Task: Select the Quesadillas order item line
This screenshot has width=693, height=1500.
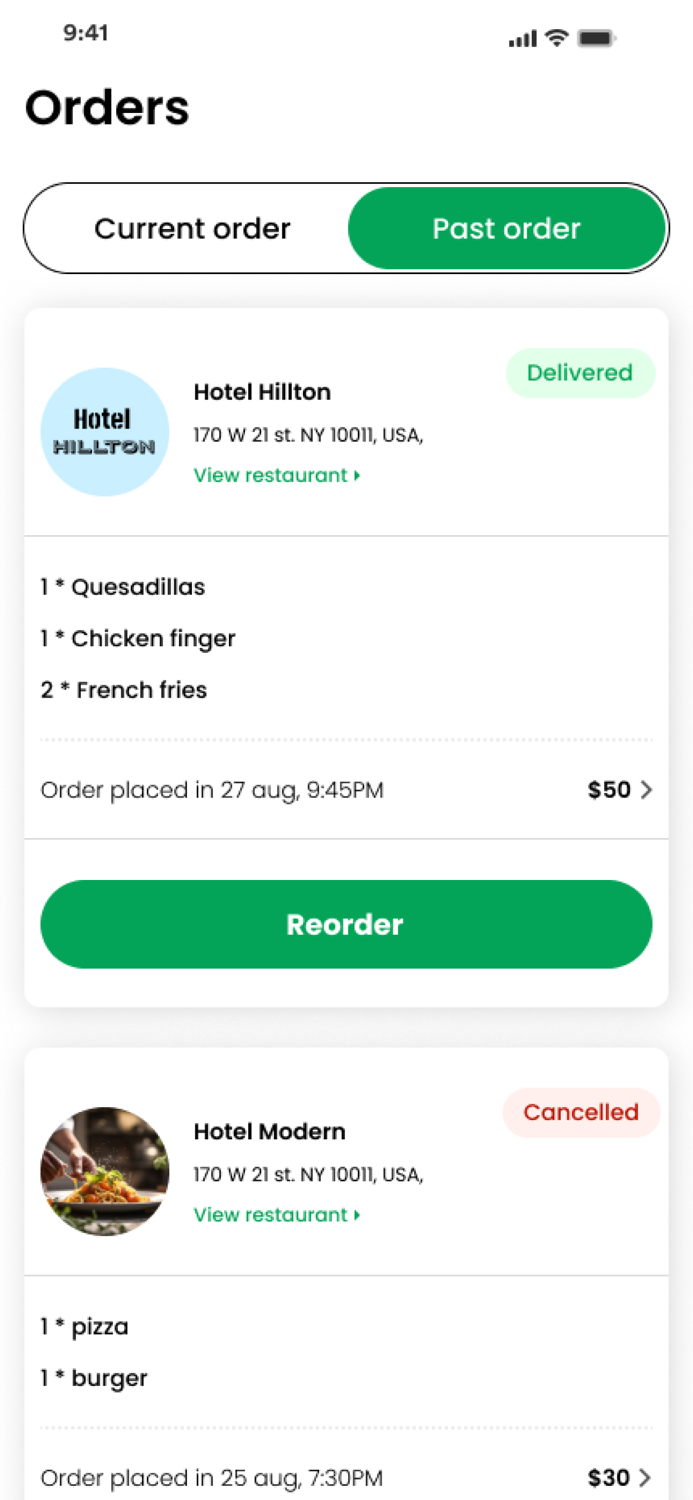Action: [122, 587]
